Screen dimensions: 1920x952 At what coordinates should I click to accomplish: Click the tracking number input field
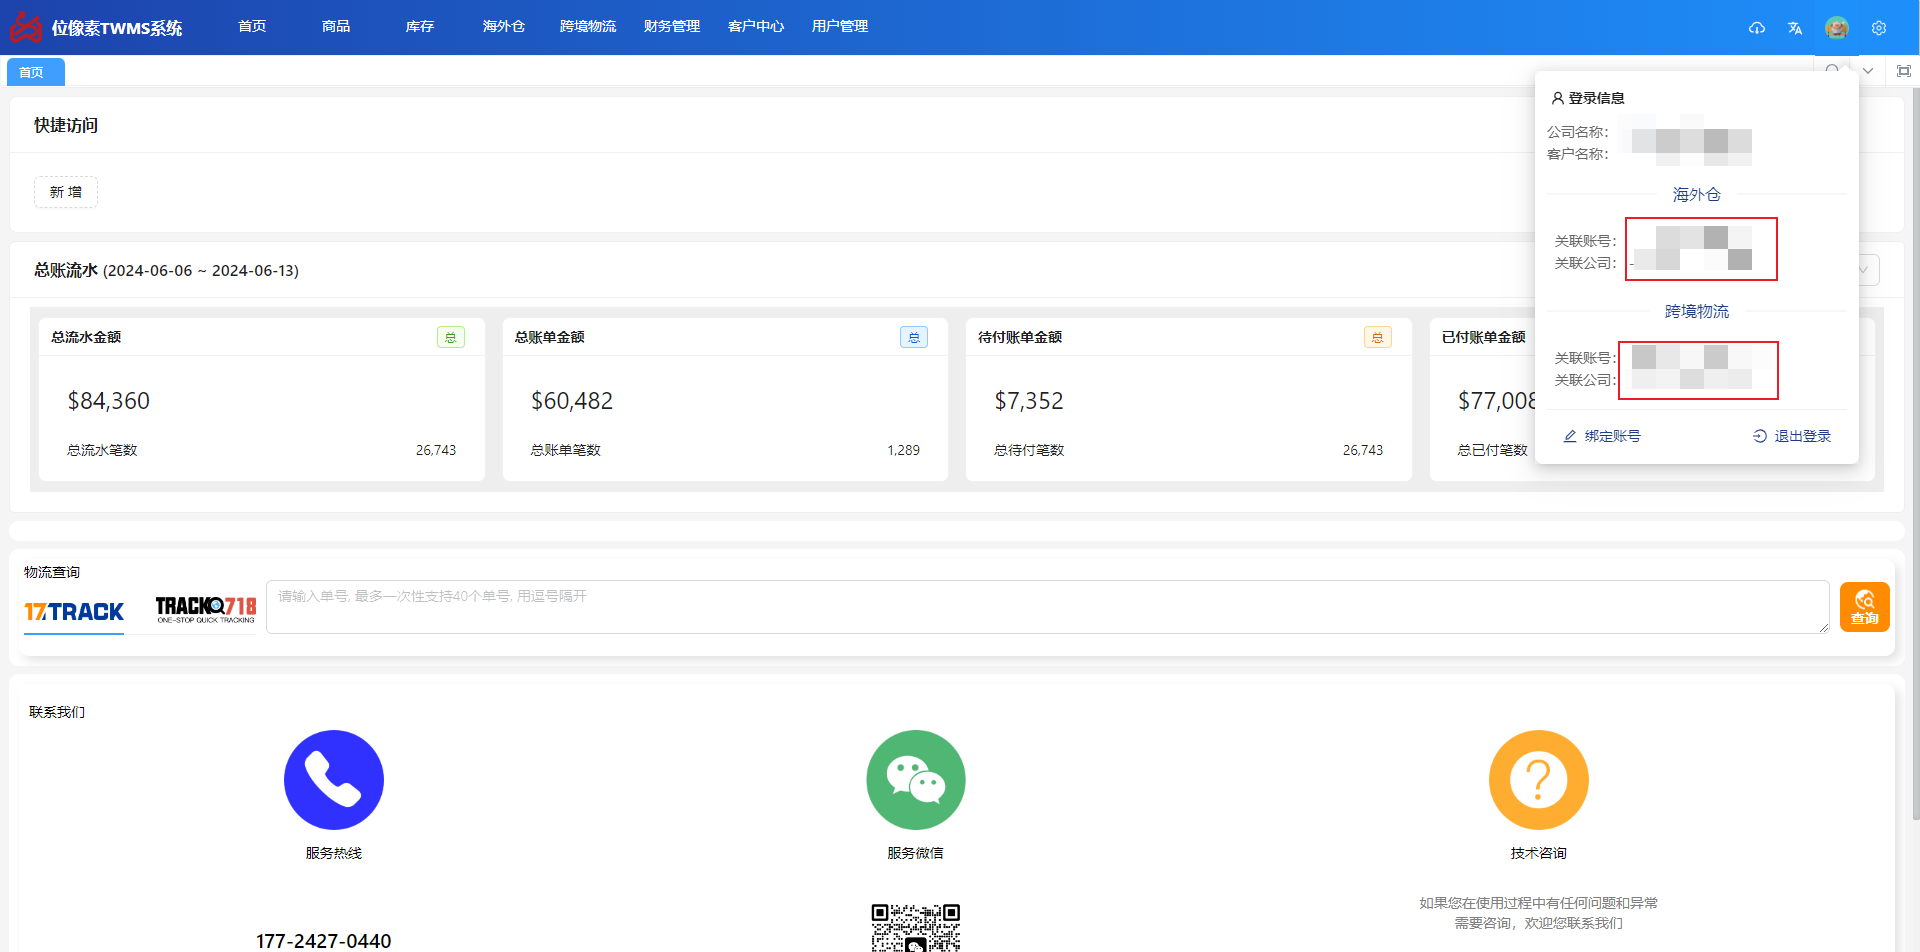coord(1048,607)
